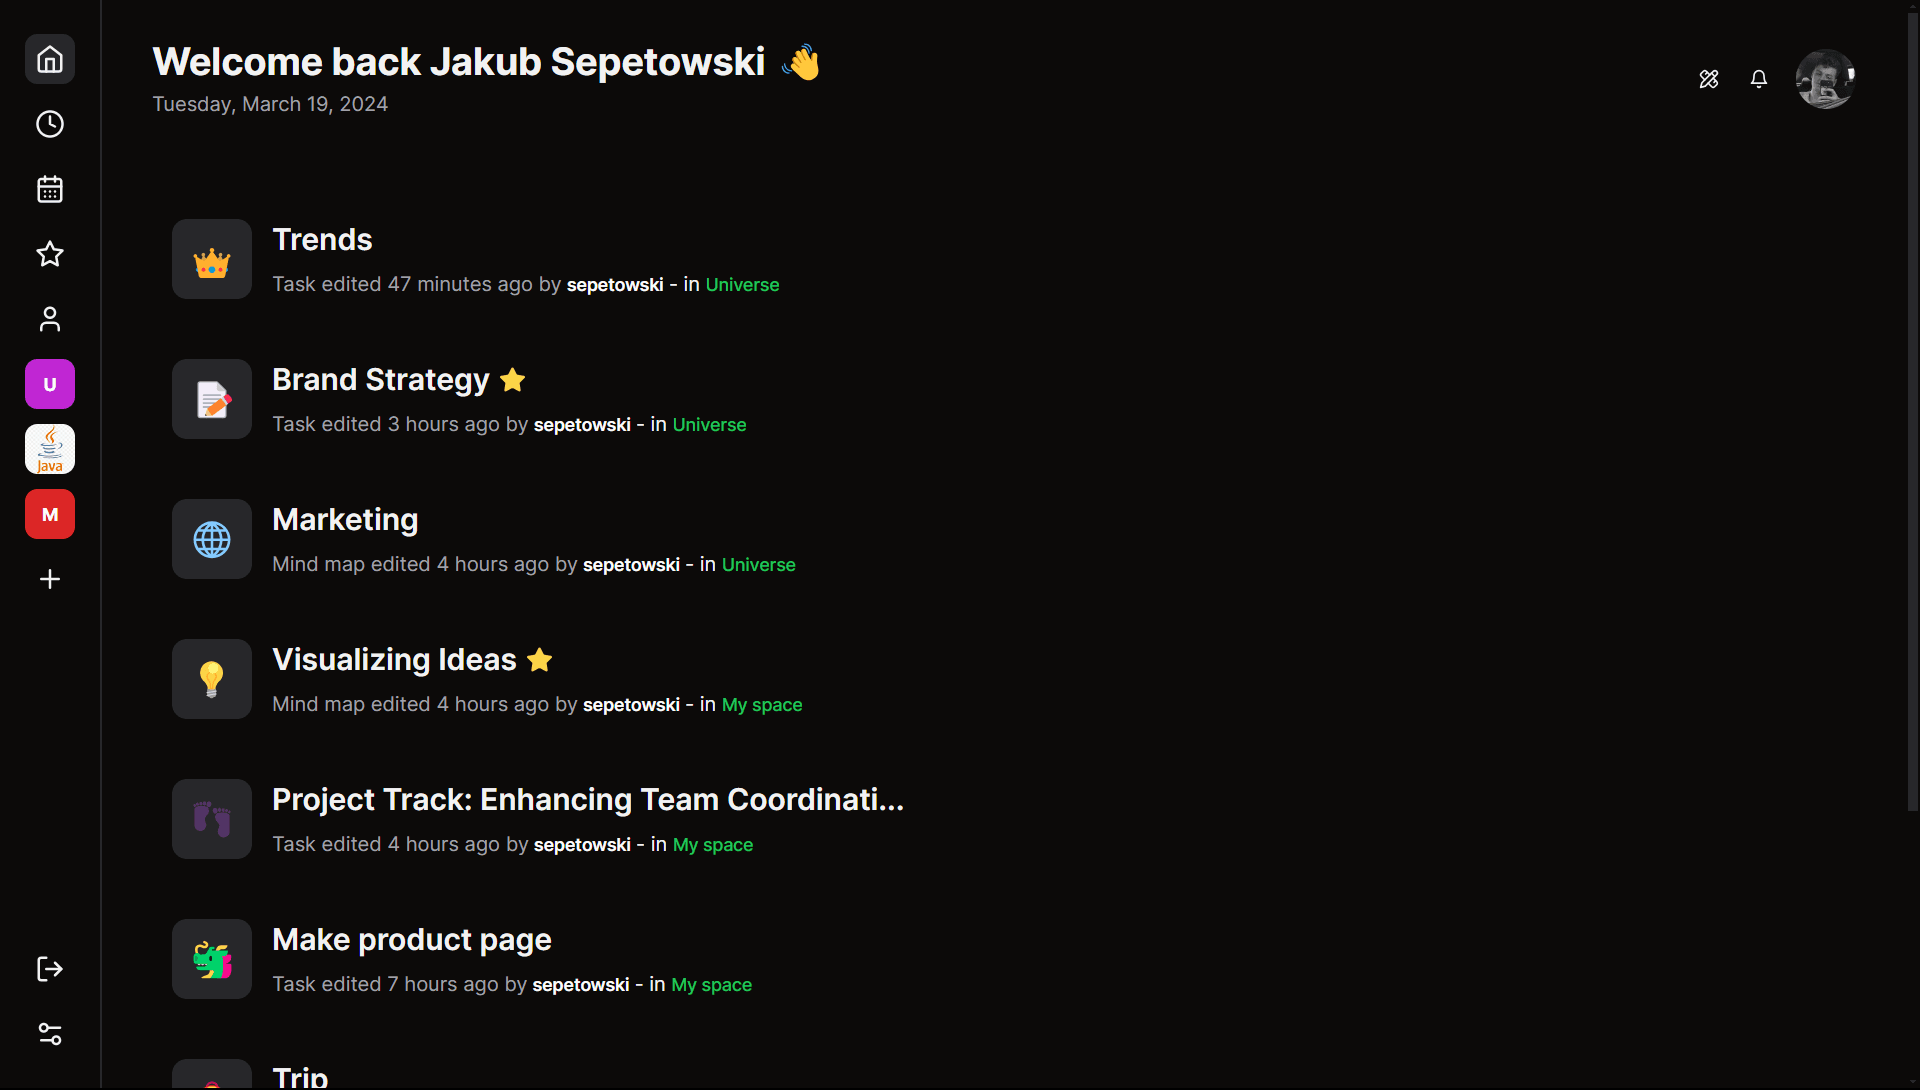The height and width of the screenshot is (1090, 1920).
Task: Click the U workspace icon in sidebar
Action: (x=50, y=382)
